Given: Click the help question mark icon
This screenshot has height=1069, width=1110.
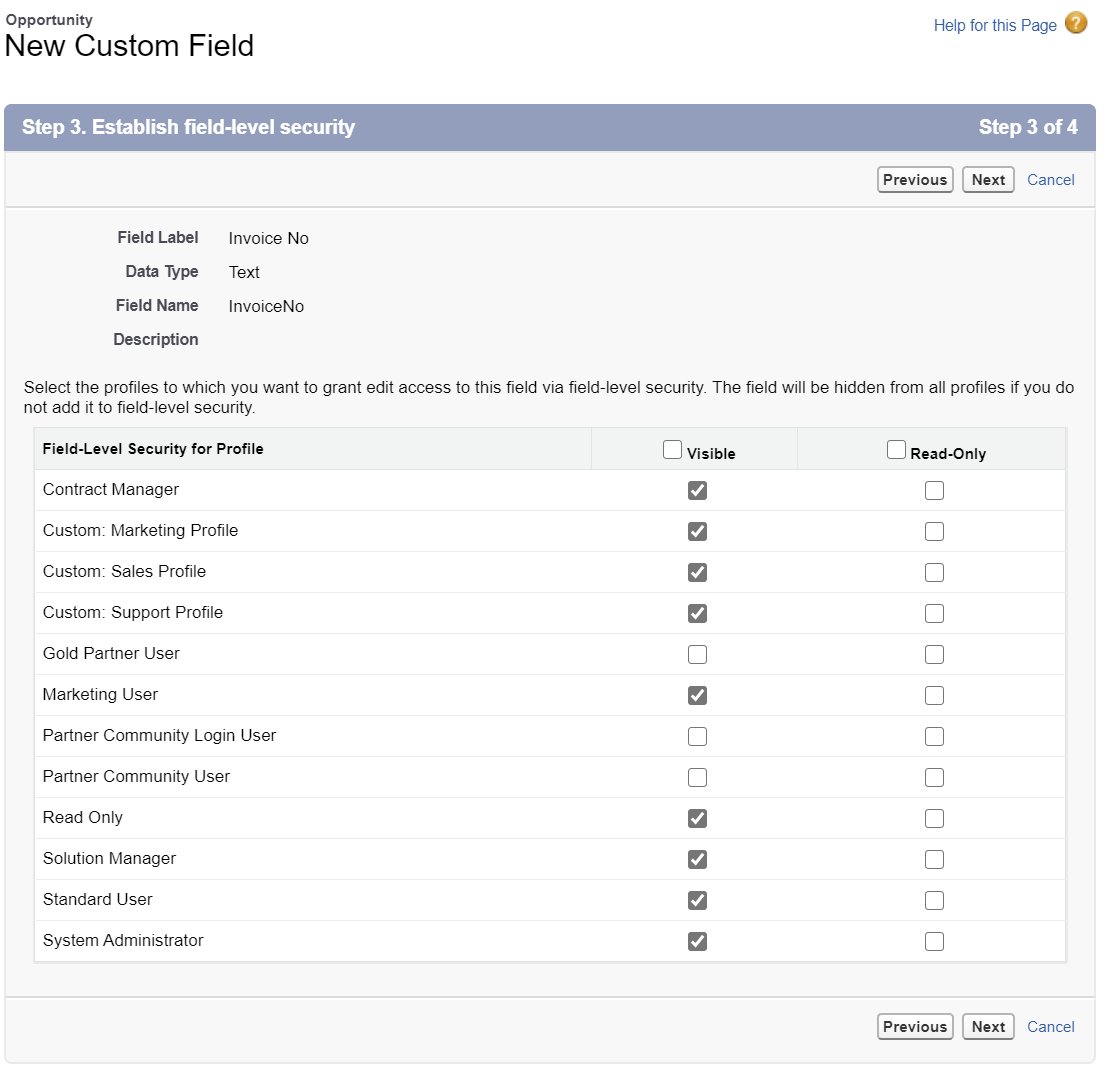Looking at the screenshot, I should tap(1076, 24).
